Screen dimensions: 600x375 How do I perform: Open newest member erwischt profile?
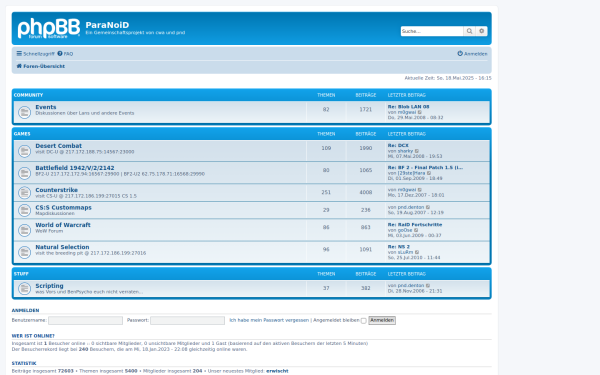[x=277, y=371]
